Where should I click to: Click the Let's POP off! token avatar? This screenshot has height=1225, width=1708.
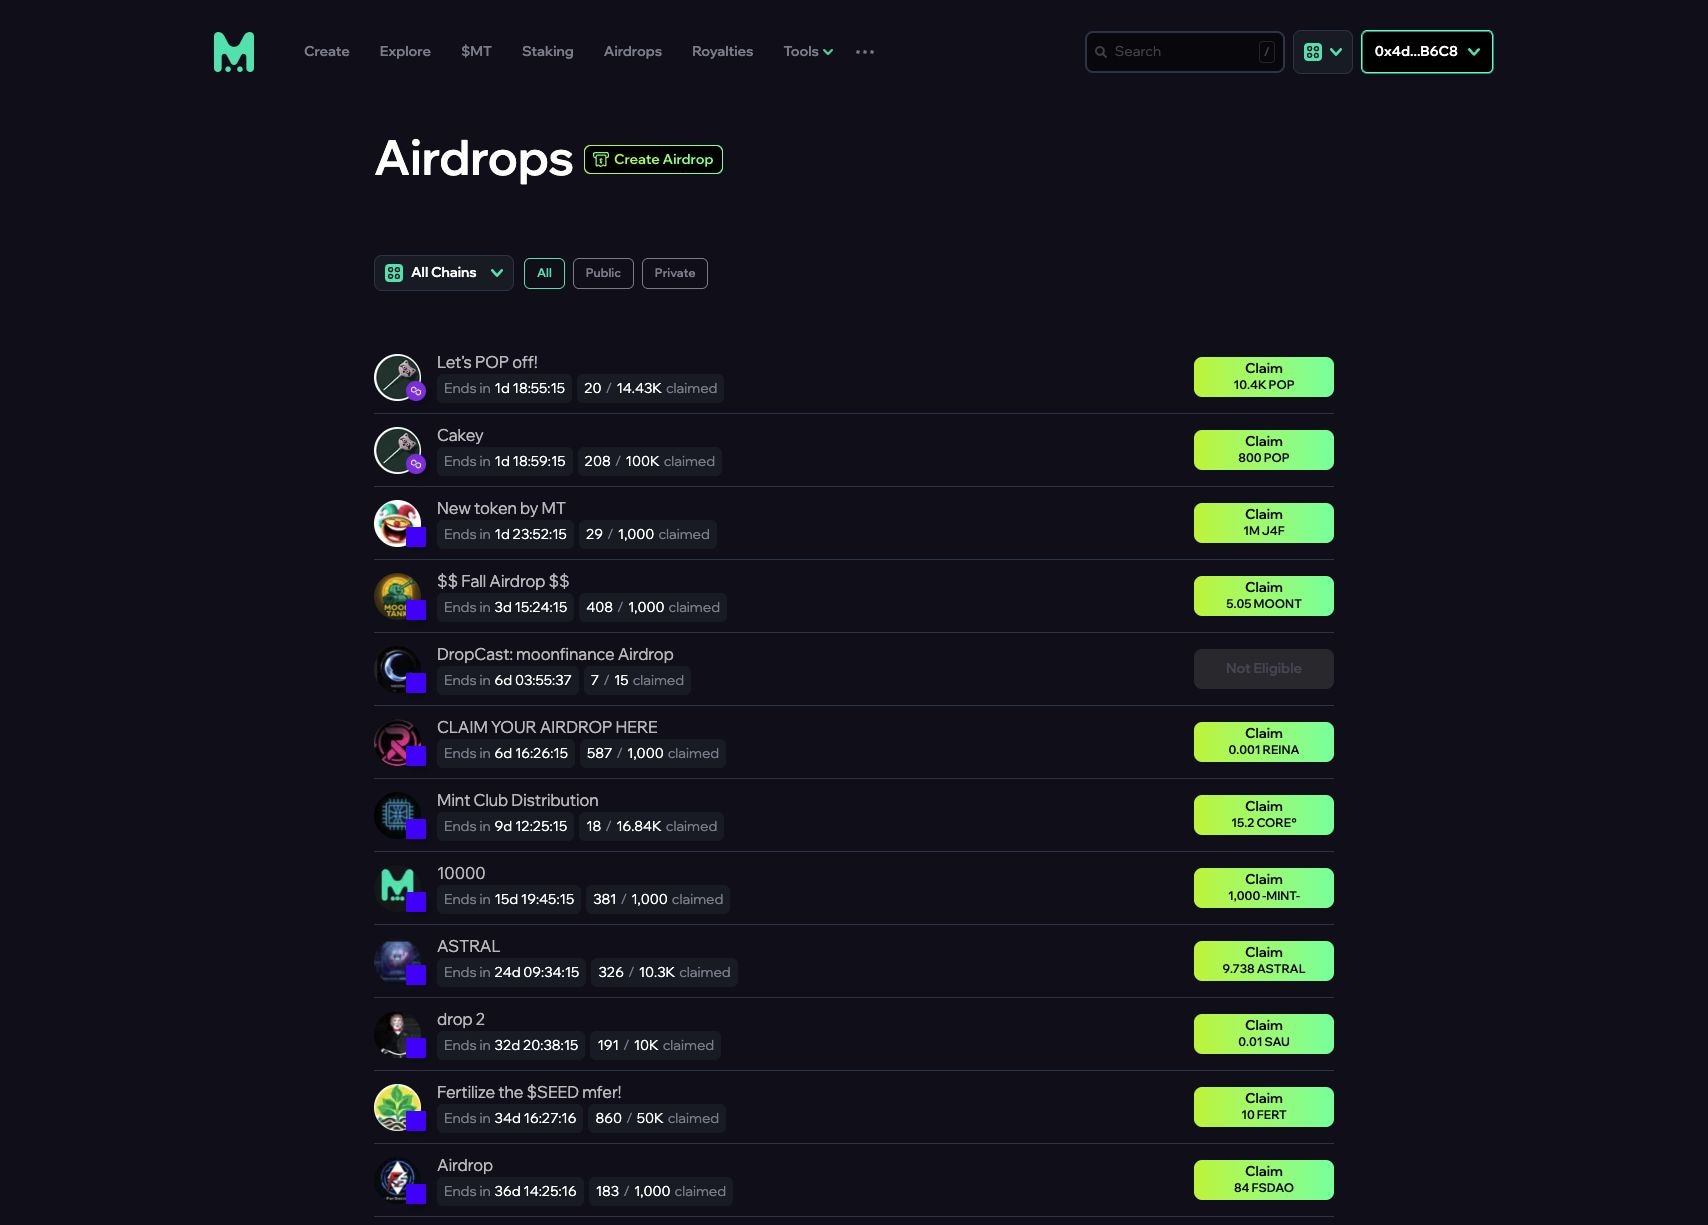[x=398, y=377]
